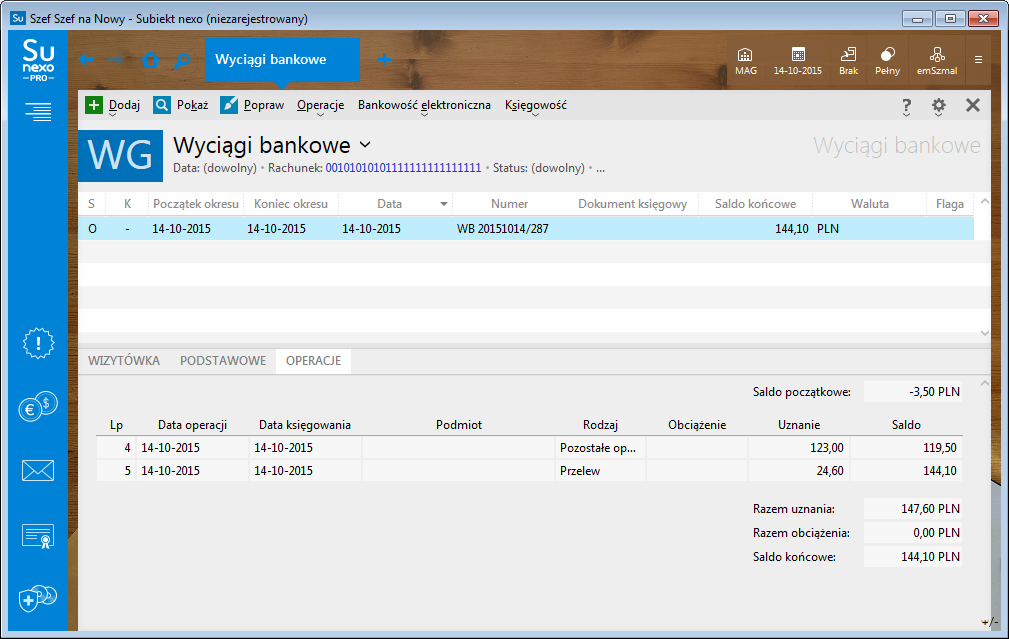
Task: Click the +/- toggle at bottom right
Action: [x=990, y=622]
